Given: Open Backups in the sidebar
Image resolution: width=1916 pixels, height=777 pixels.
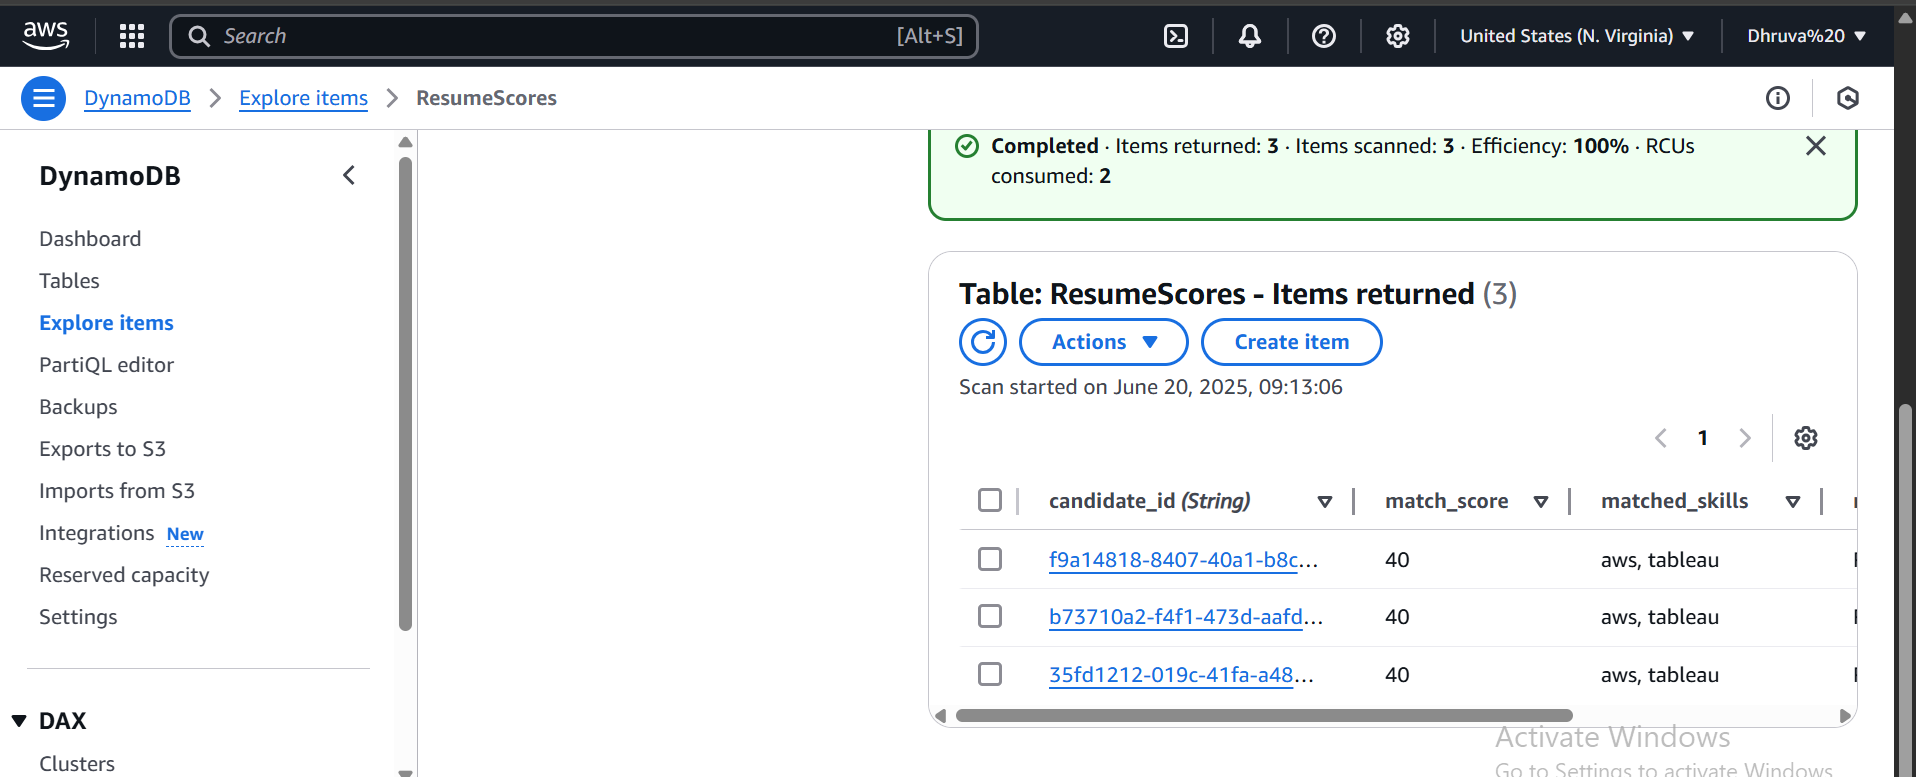Looking at the screenshot, I should (78, 407).
